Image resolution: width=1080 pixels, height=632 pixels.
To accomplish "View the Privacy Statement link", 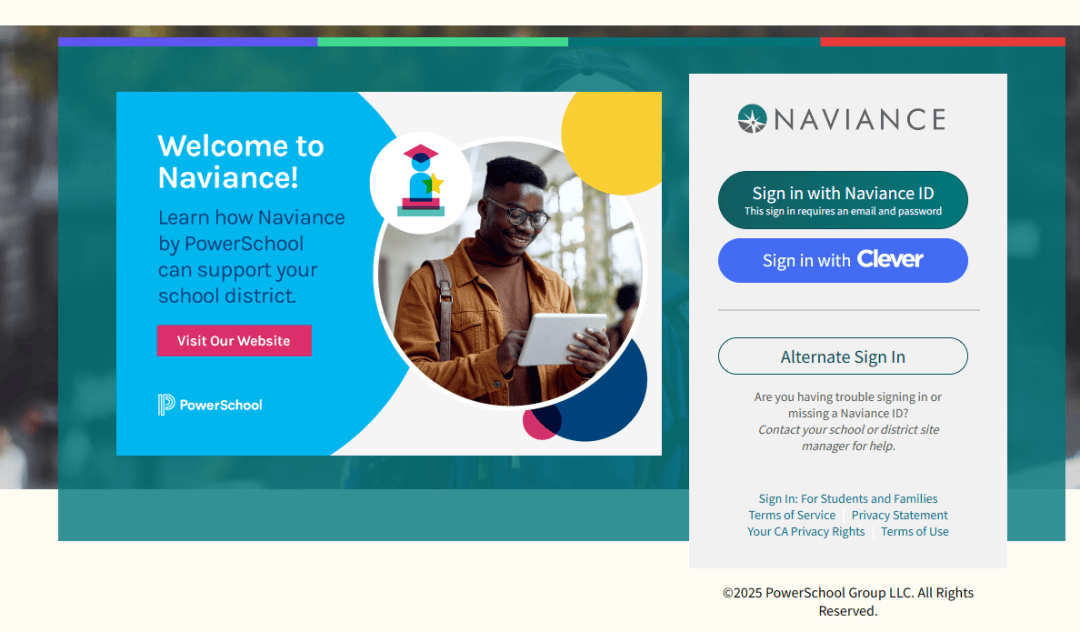I will 900,515.
